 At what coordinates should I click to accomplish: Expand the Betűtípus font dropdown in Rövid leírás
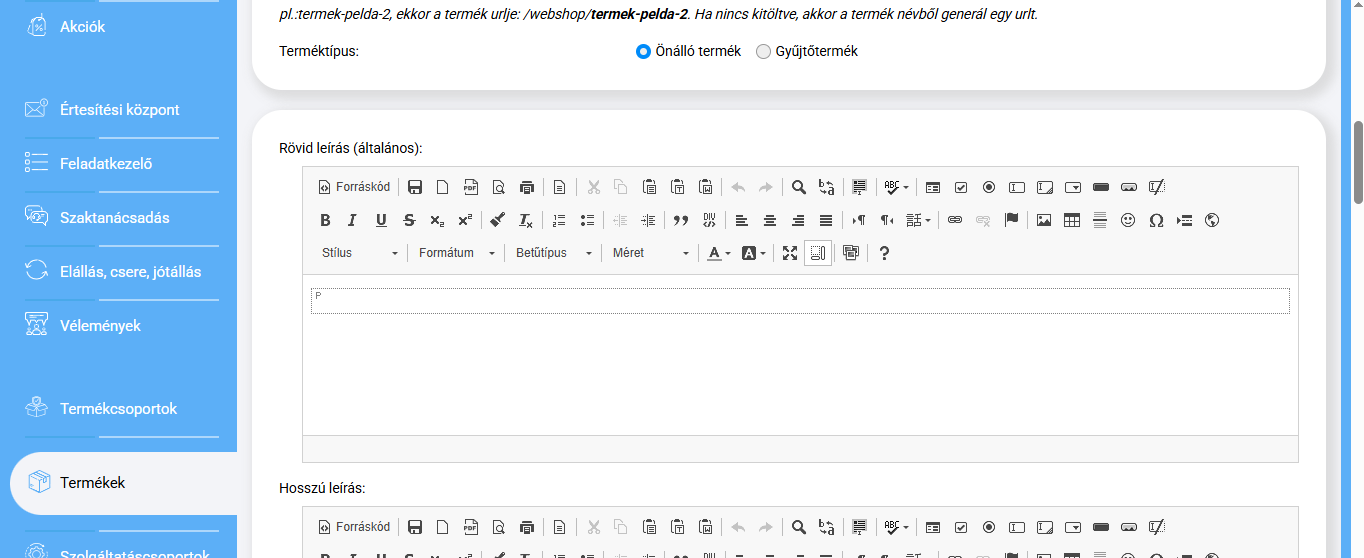pos(554,253)
